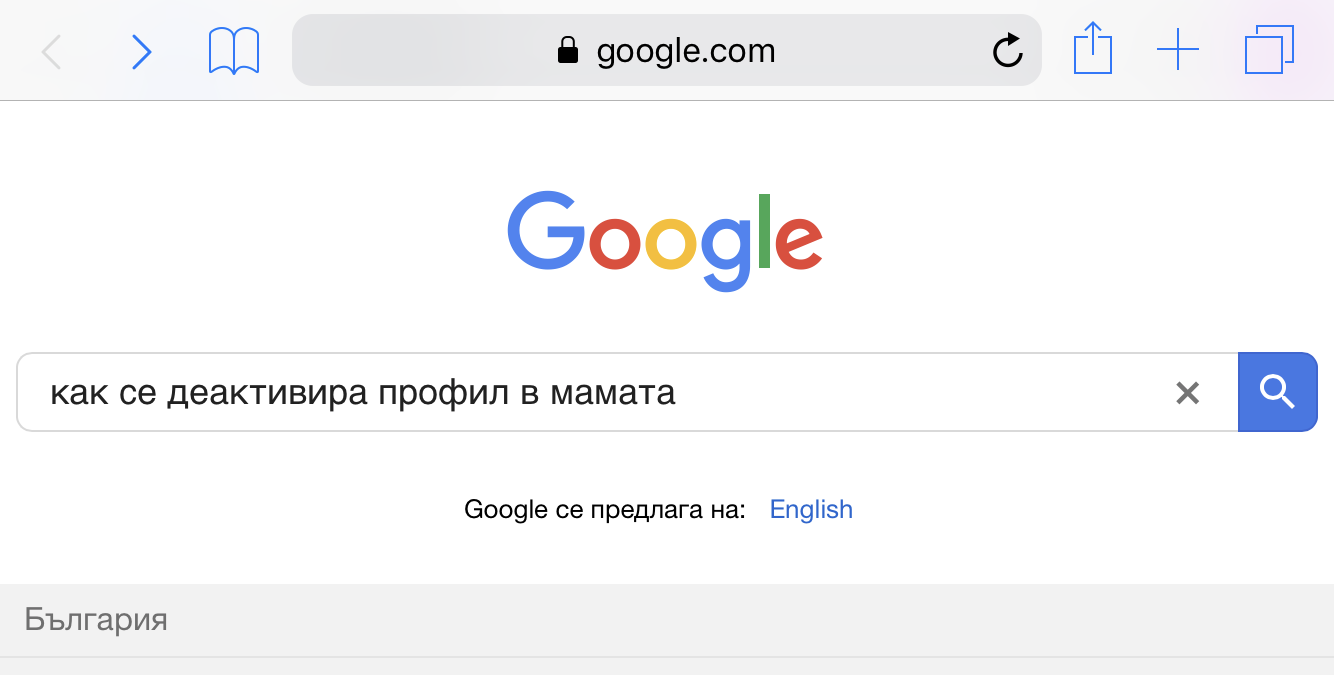Tap the green 'l' in Google logo
Image resolution: width=1334 pixels, height=675 pixels.
(x=764, y=231)
